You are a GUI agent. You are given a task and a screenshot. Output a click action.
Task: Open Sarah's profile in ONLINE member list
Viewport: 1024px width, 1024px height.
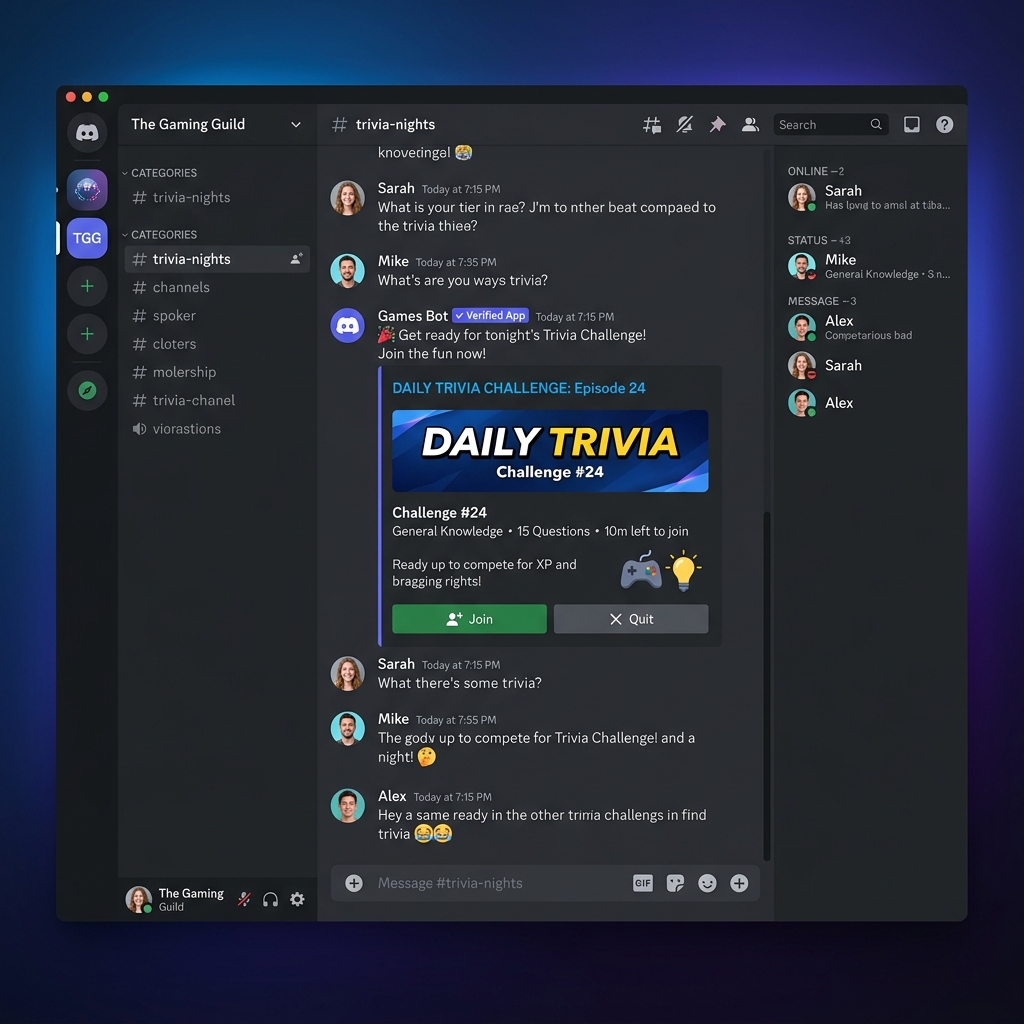pos(871,197)
